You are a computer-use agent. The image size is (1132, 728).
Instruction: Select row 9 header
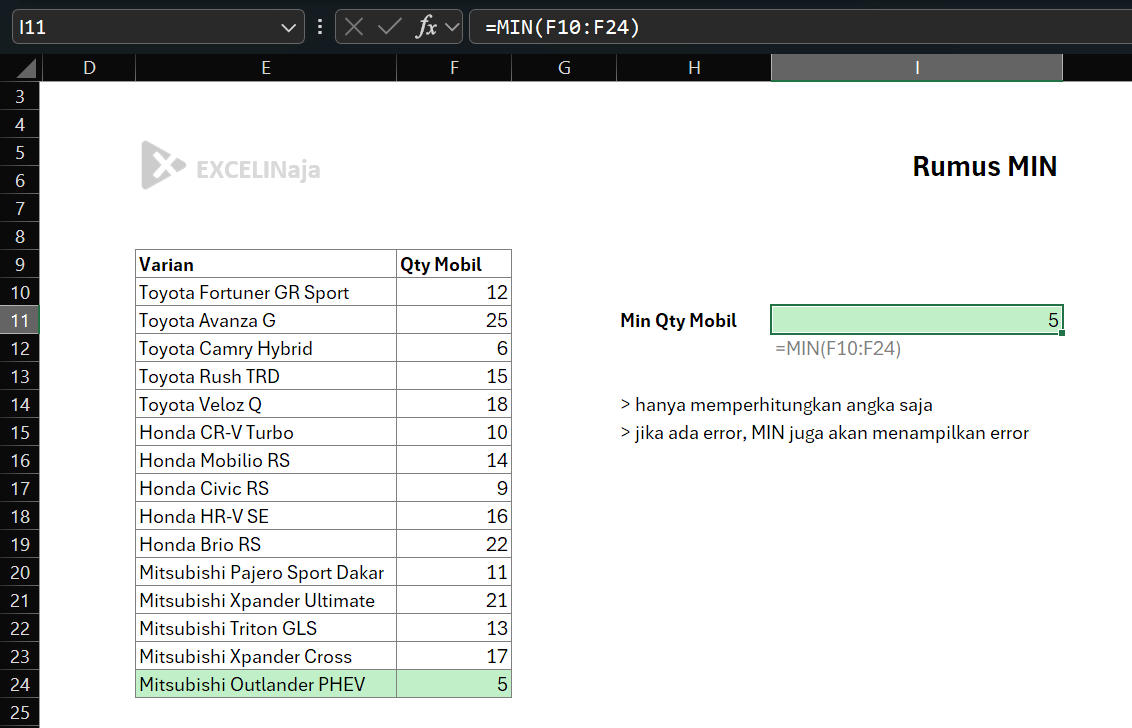[19, 264]
